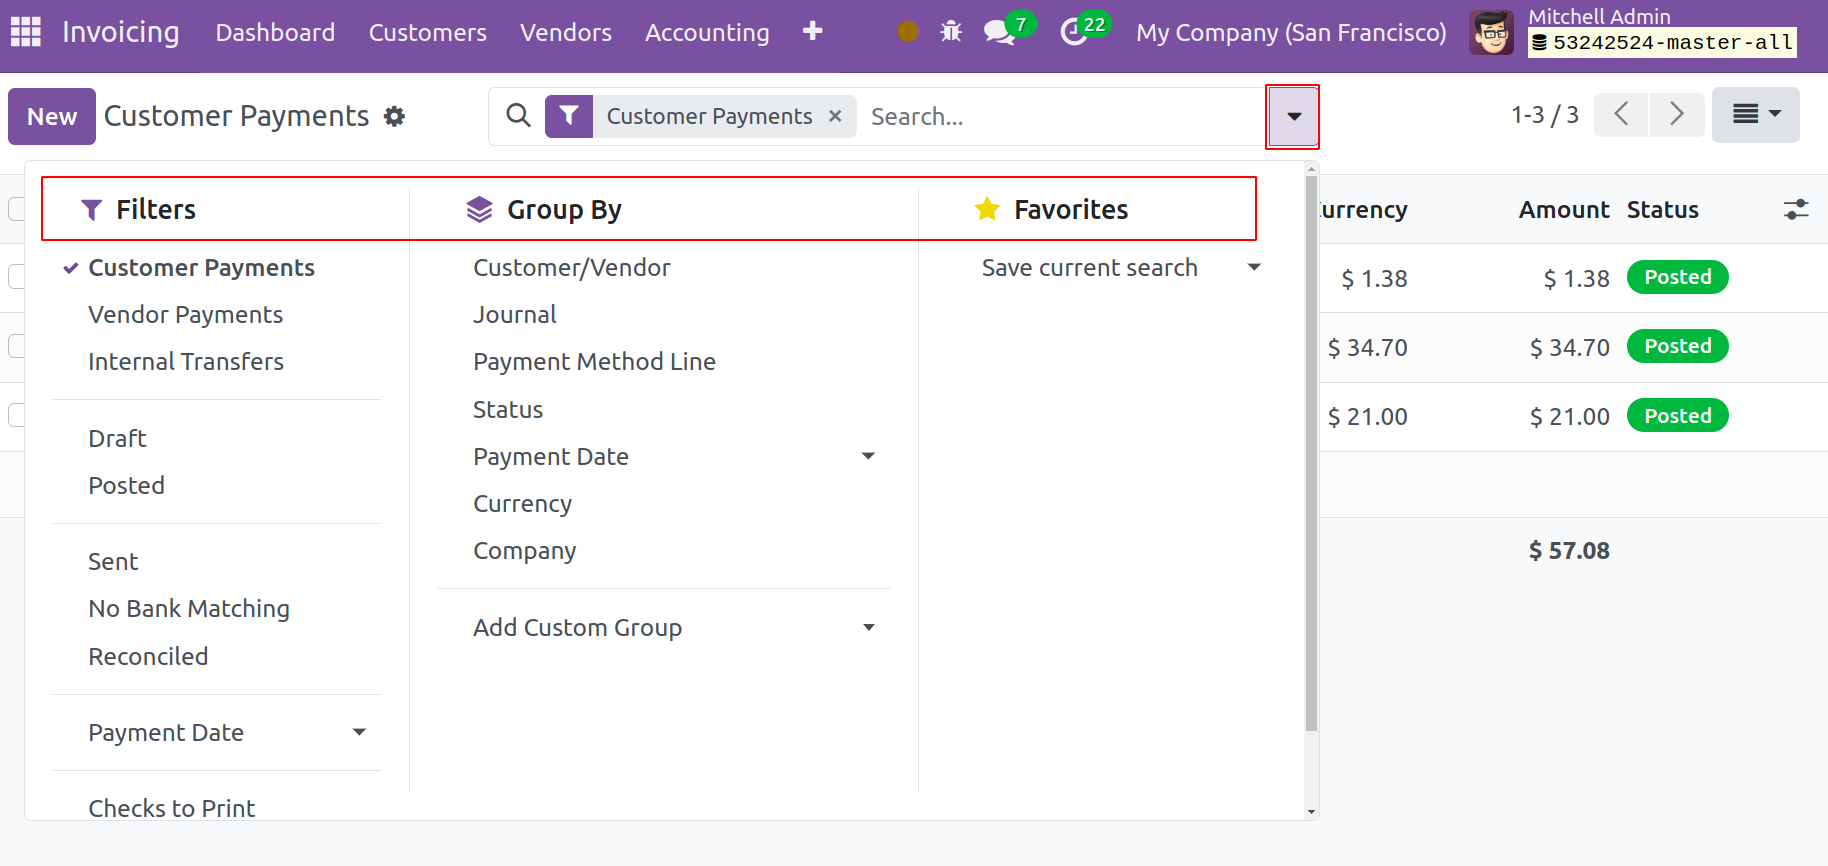Click the plus icon in navbar

(x=813, y=31)
